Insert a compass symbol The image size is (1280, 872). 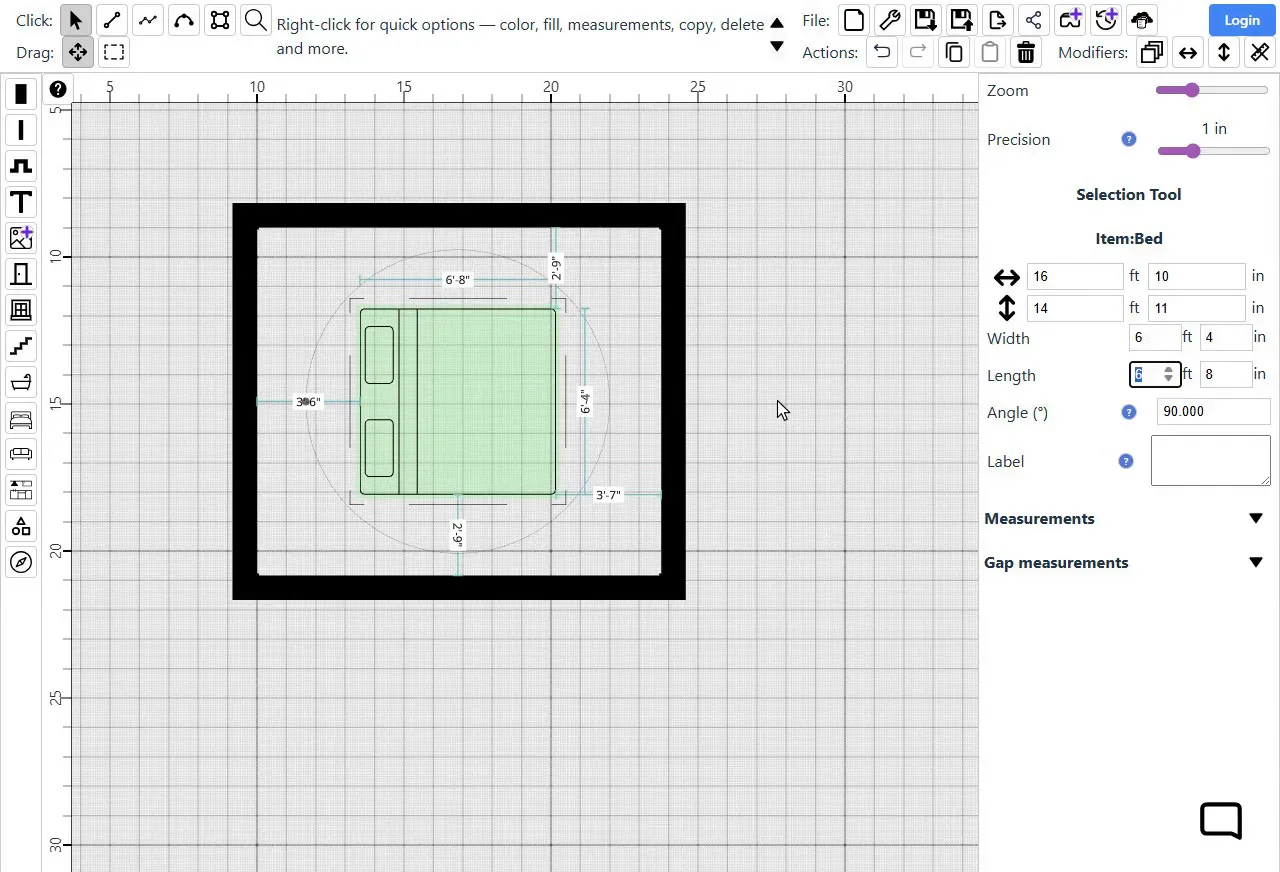click(21, 562)
